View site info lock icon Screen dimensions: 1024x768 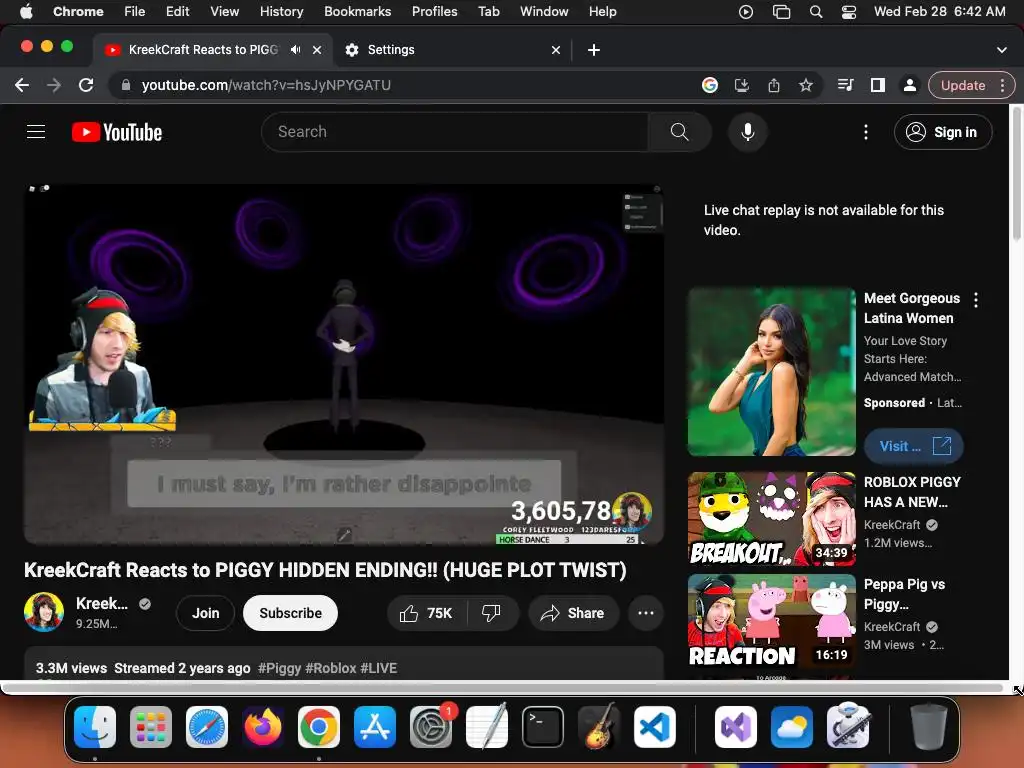point(126,85)
